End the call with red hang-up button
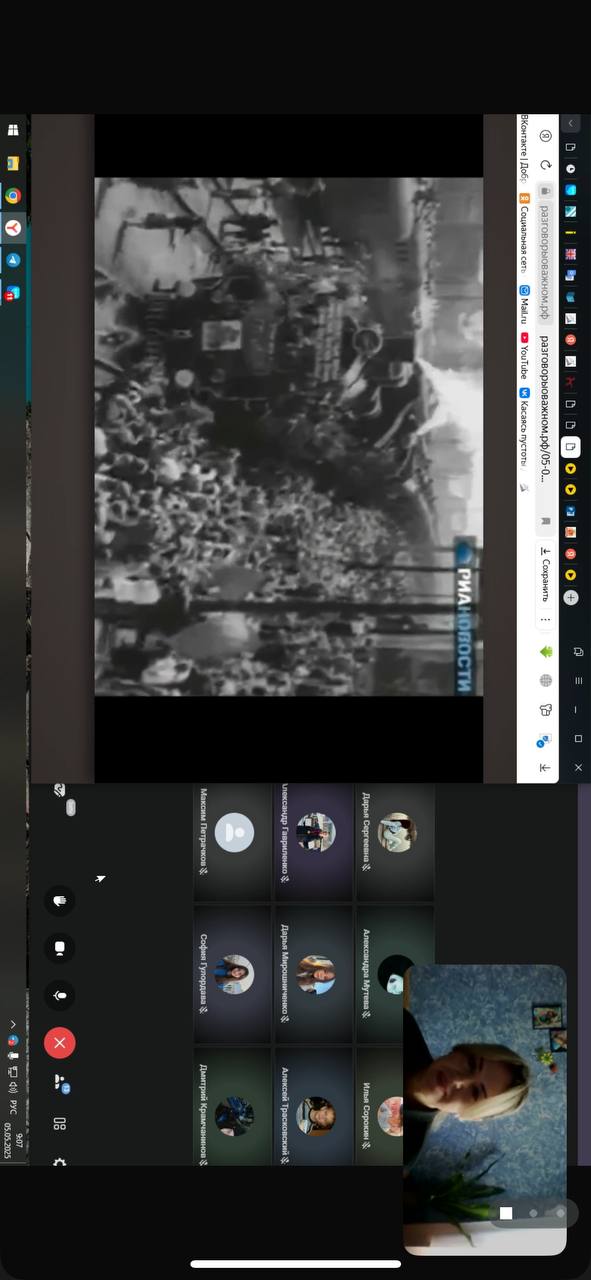 click(x=60, y=1043)
